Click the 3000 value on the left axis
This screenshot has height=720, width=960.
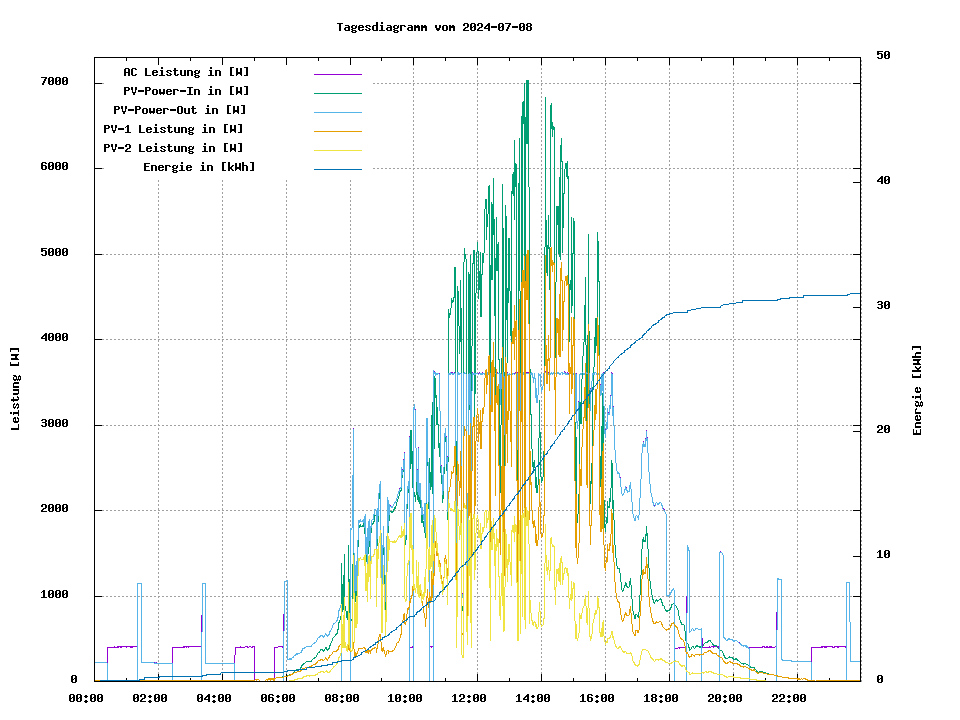(54, 425)
